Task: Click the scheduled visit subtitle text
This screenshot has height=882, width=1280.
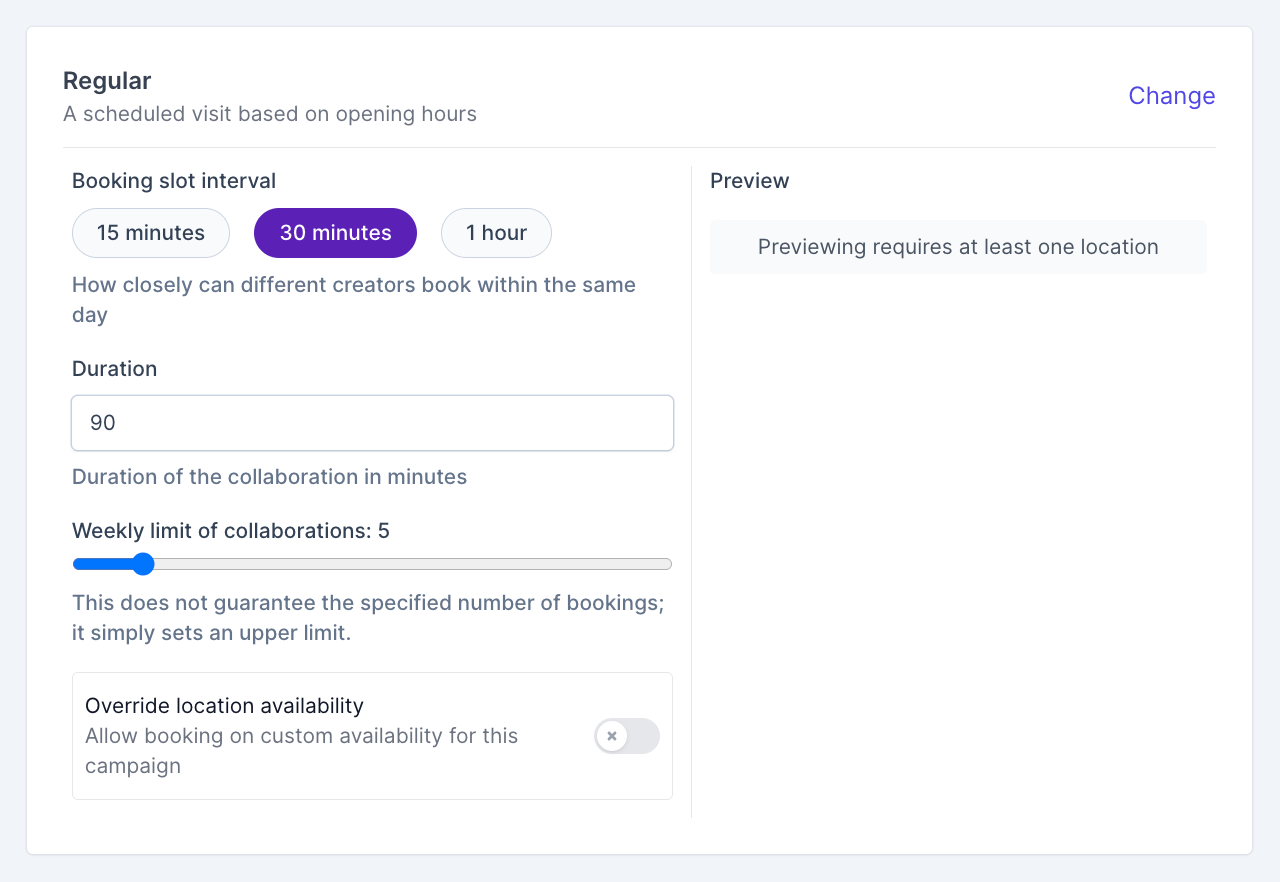Action: [x=270, y=114]
